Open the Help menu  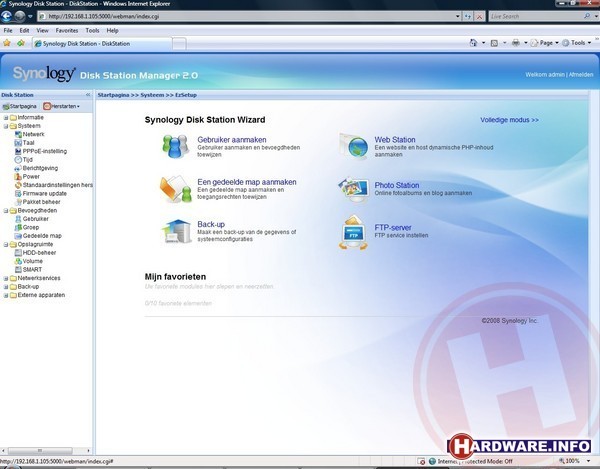tap(112, 30)
